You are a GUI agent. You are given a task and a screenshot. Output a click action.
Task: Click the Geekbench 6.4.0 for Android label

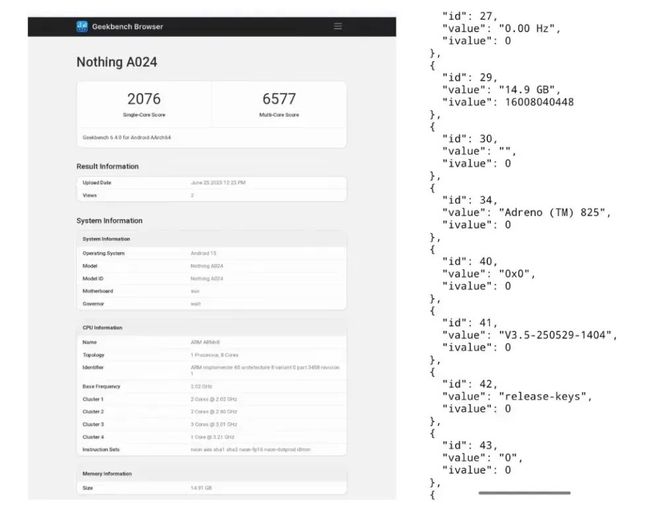coord(127,138)
